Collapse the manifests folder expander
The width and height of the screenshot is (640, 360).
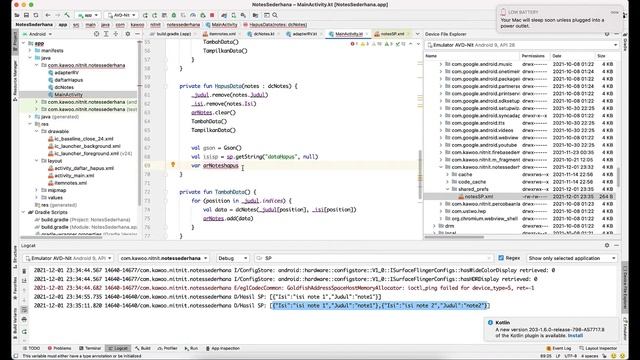point(30,51)
